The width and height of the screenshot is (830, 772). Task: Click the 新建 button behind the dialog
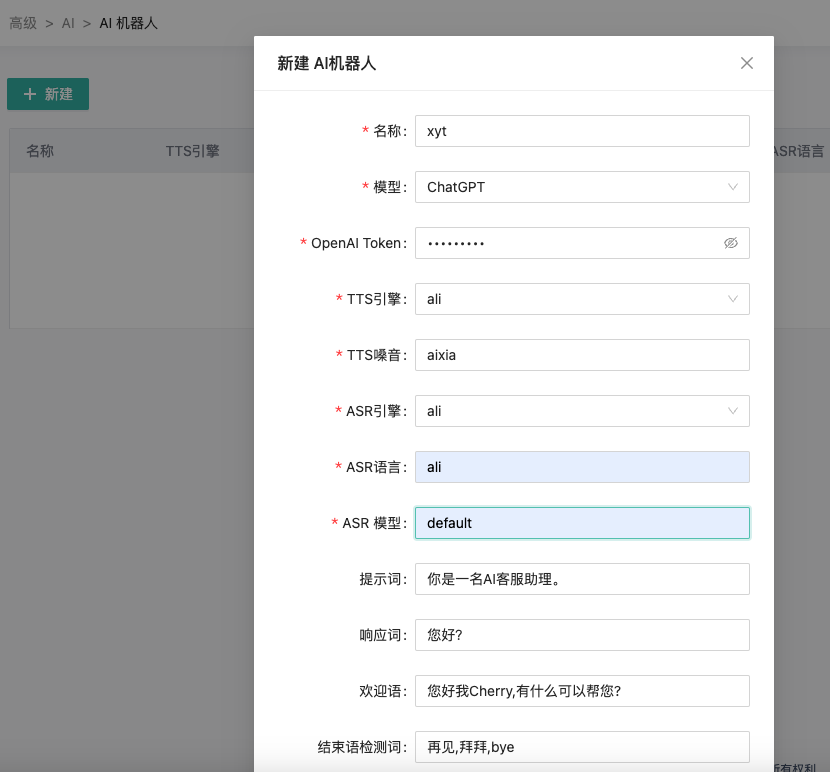coord(48,94)
